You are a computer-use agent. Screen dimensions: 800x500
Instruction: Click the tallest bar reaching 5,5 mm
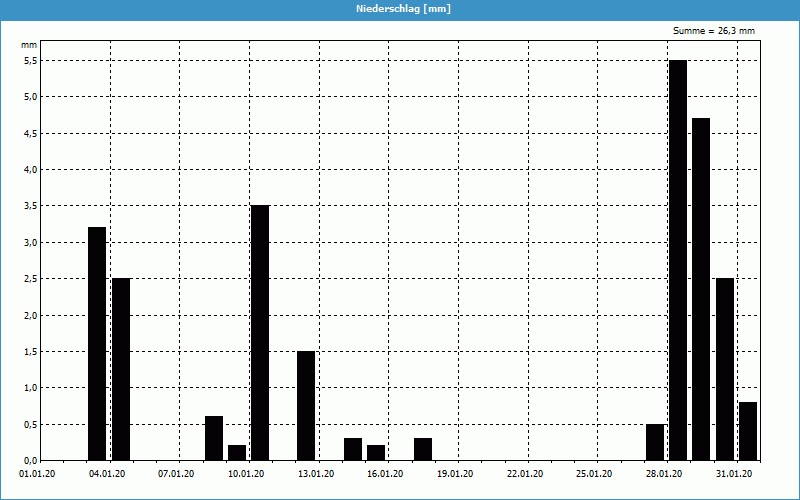click(678, 260)
